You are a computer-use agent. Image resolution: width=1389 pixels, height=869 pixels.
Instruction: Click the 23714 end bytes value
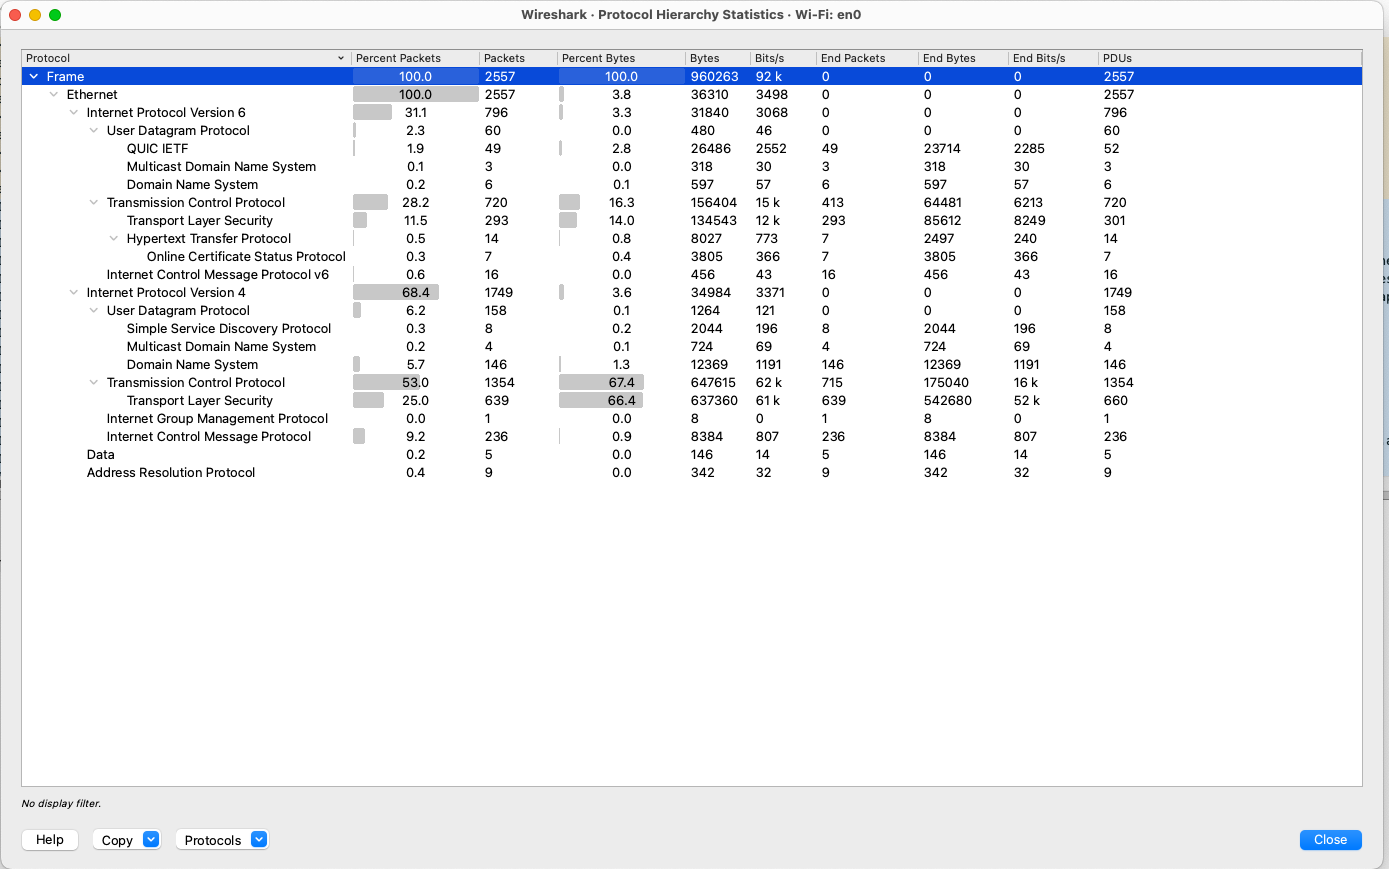[942, 149]
